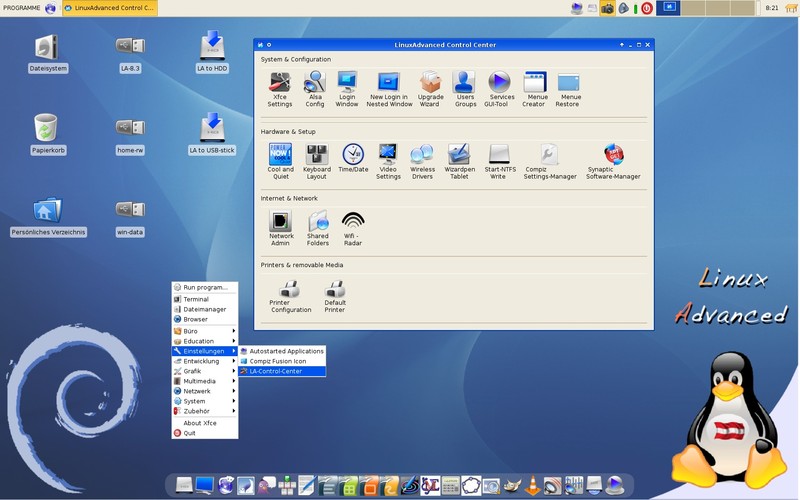Image resolution: width=800 pixels, height=500 pixels.
Task: Expand the Einstellungen submenu
Action: [x=205, y=351]
